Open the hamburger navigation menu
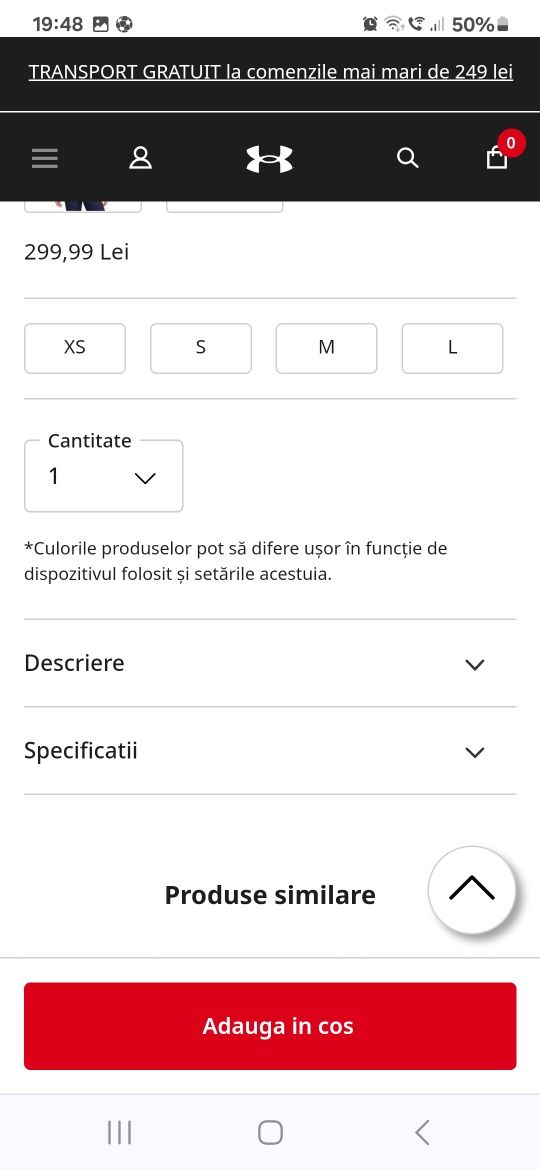The image size is (540, 1170). pos(45,158)
